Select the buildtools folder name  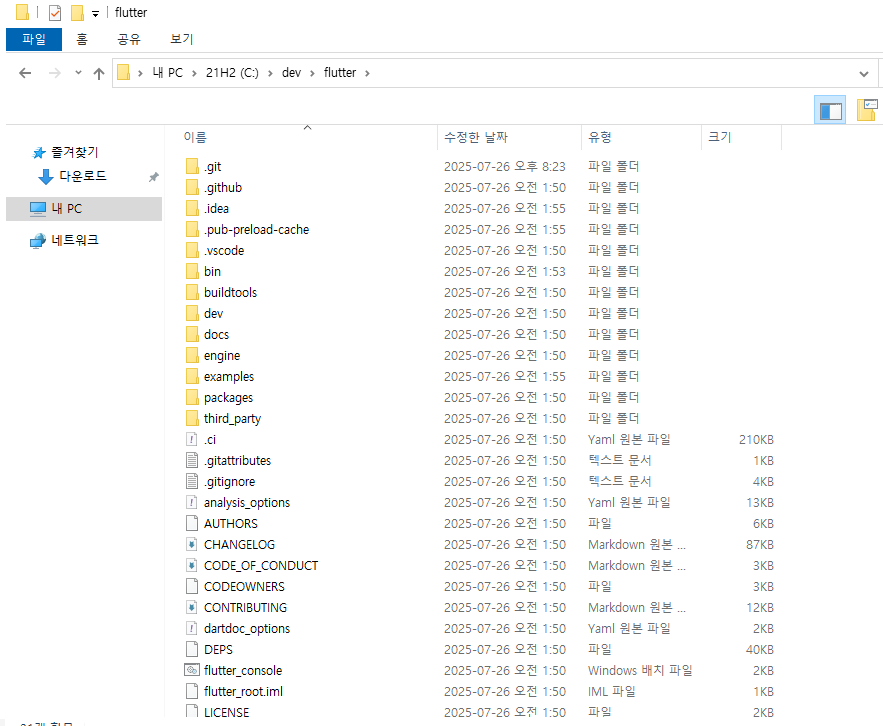click(230, 293)
